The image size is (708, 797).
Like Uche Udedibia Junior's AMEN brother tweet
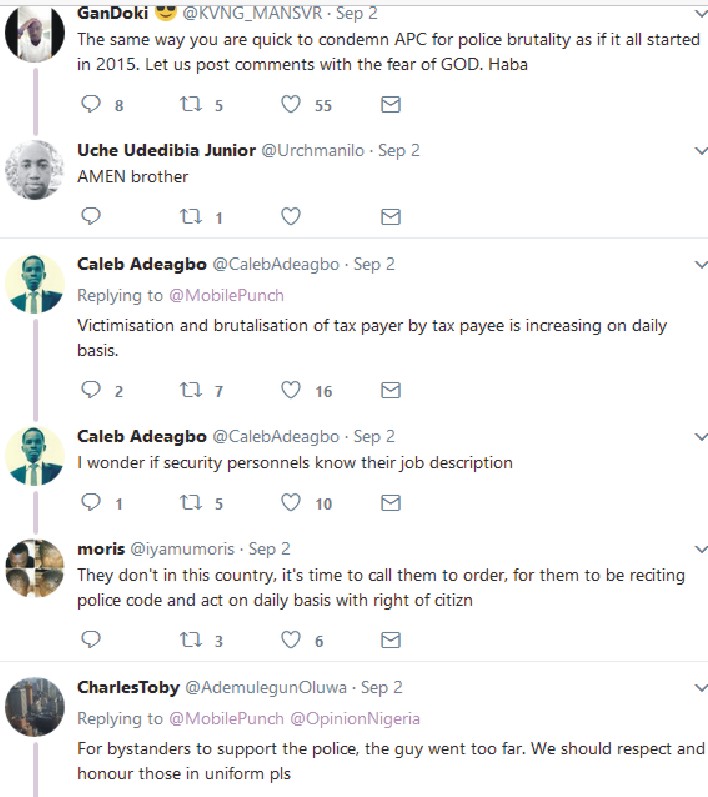(x=291, y=216)
